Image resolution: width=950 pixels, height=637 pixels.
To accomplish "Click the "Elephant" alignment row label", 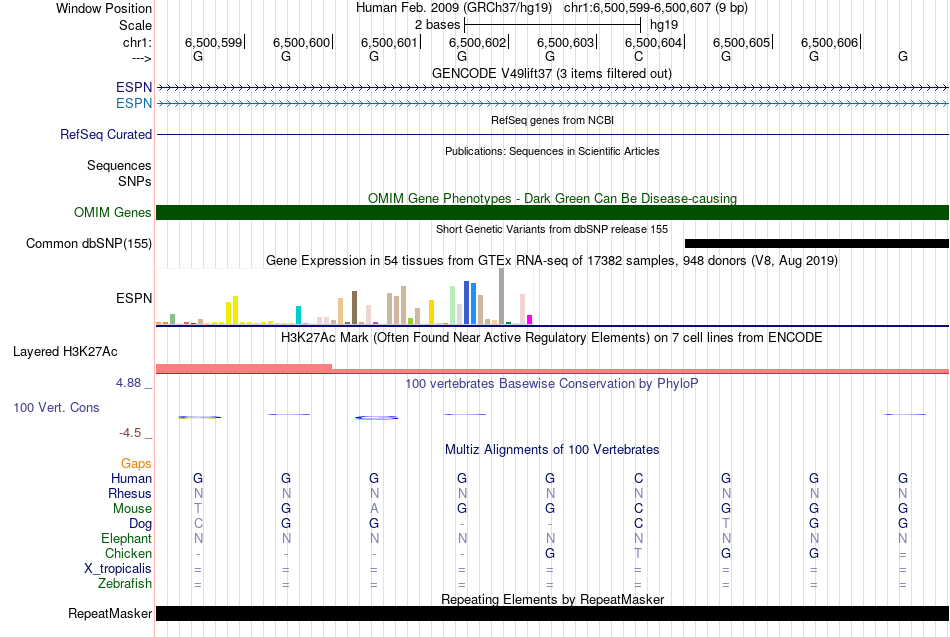I will point(126,538).
